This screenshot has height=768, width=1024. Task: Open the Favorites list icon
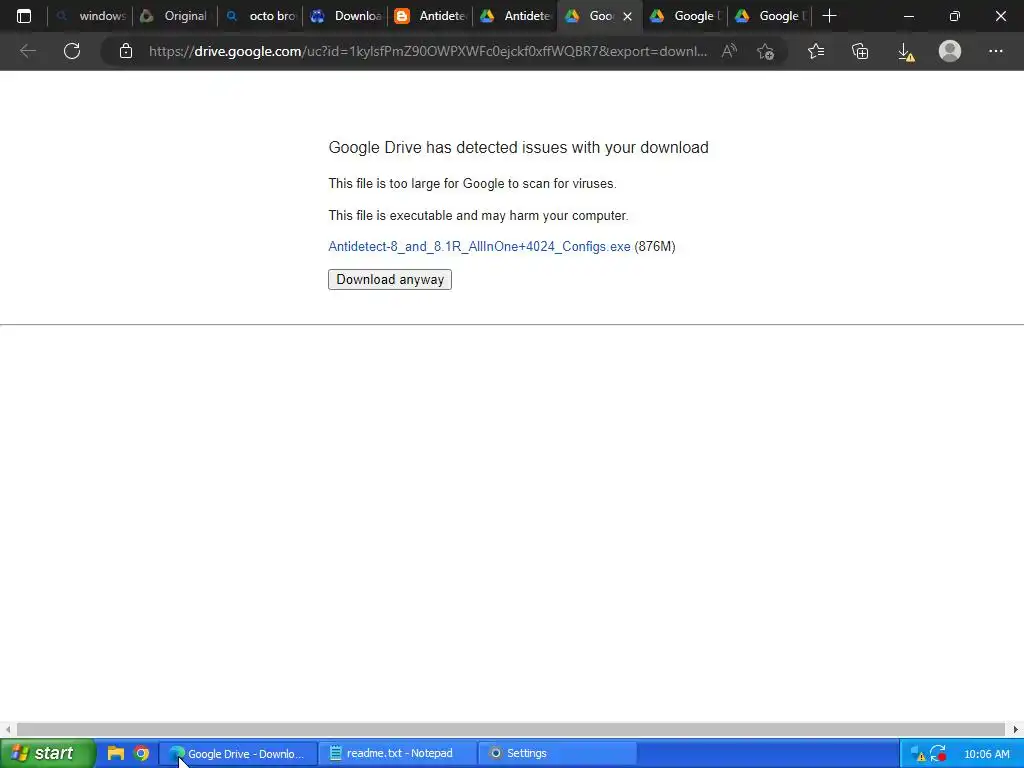[x=816, y=51]
